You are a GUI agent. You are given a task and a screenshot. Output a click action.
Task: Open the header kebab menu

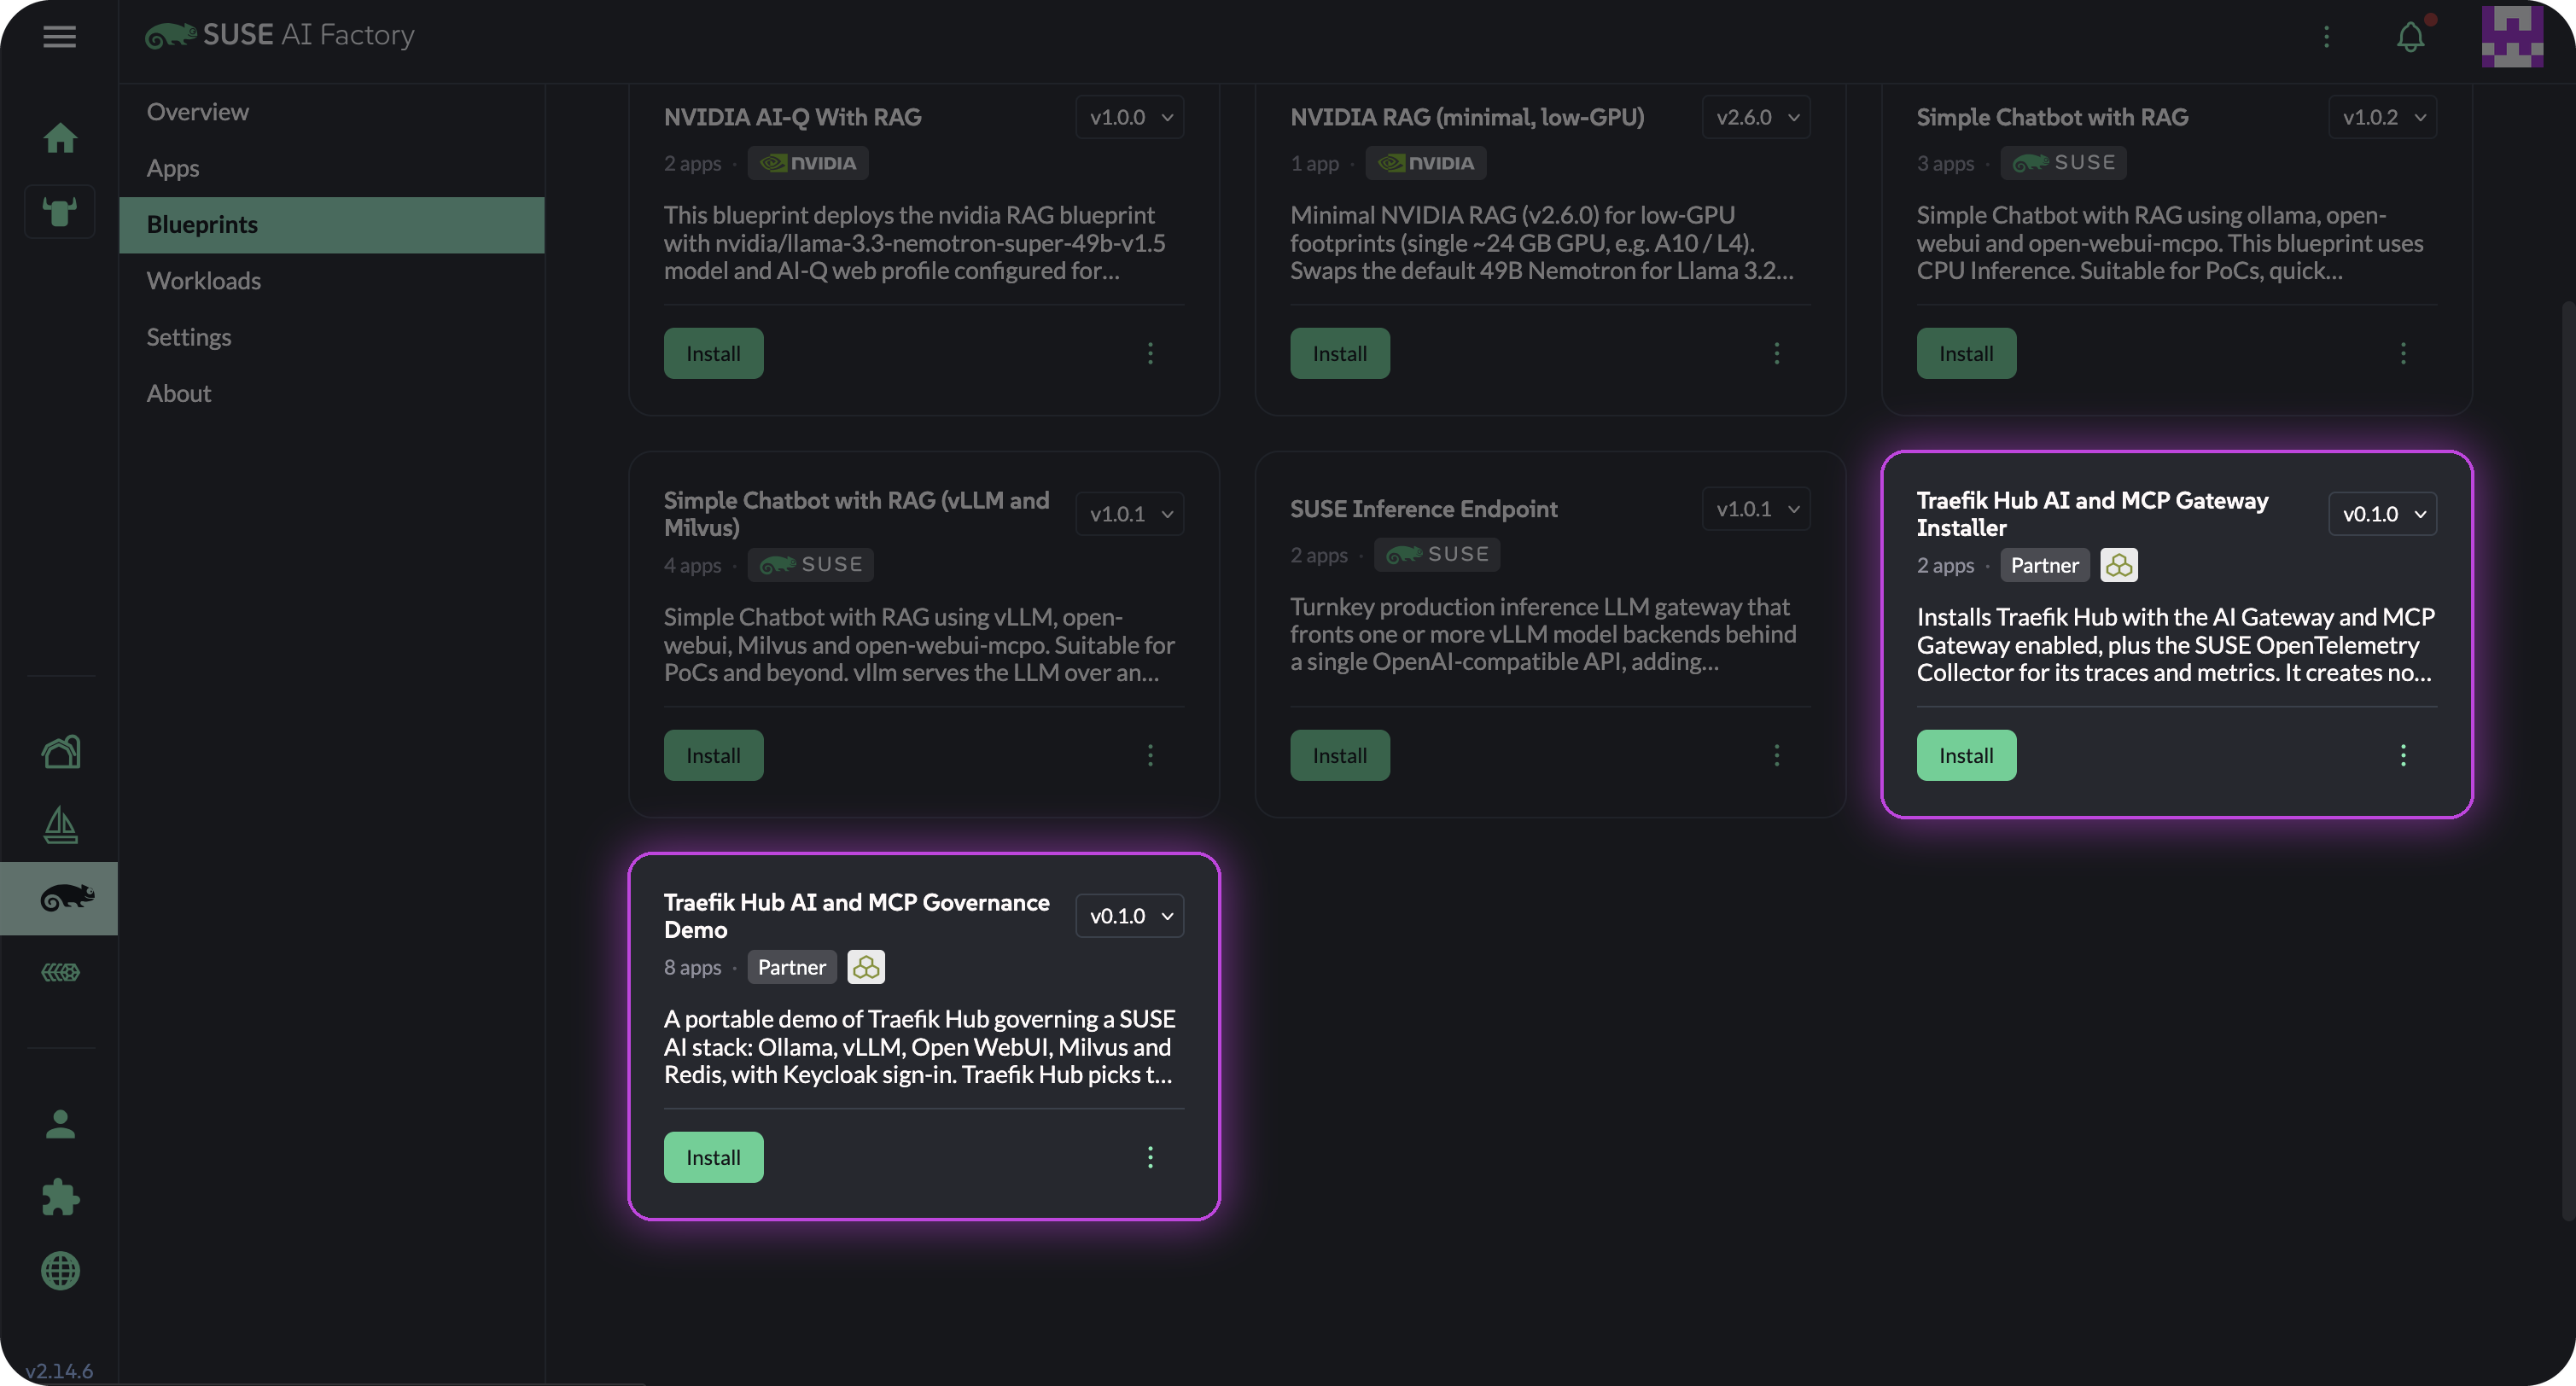pyautogui.click(x=2326, y=36)
